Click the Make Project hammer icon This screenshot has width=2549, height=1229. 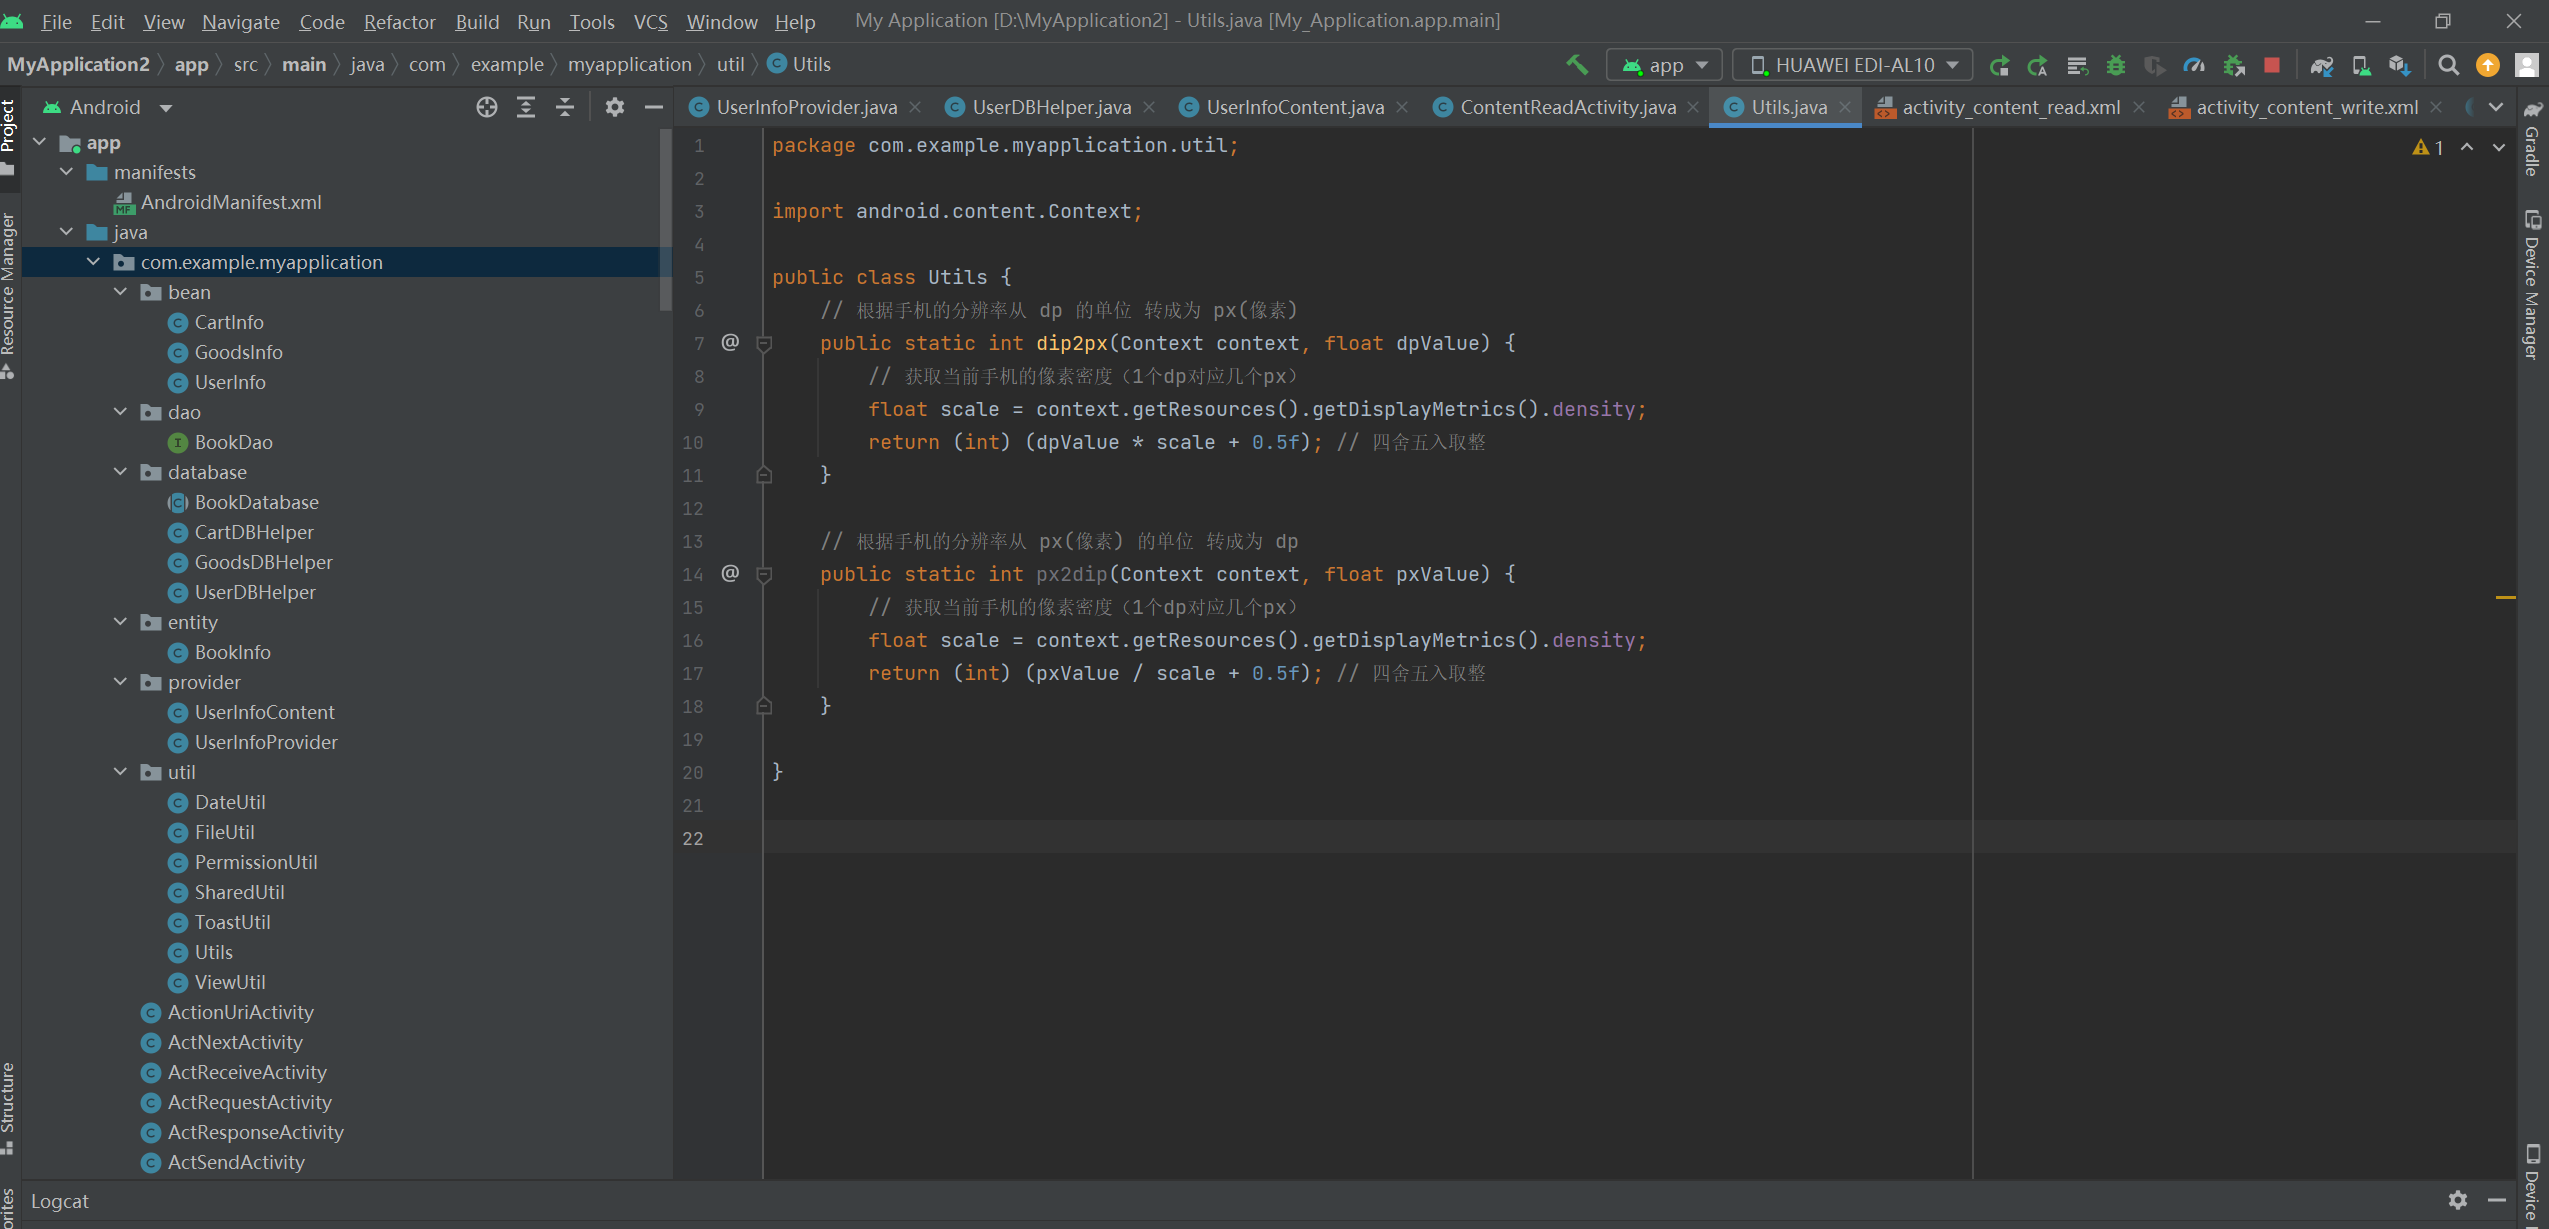[1576, 65]
